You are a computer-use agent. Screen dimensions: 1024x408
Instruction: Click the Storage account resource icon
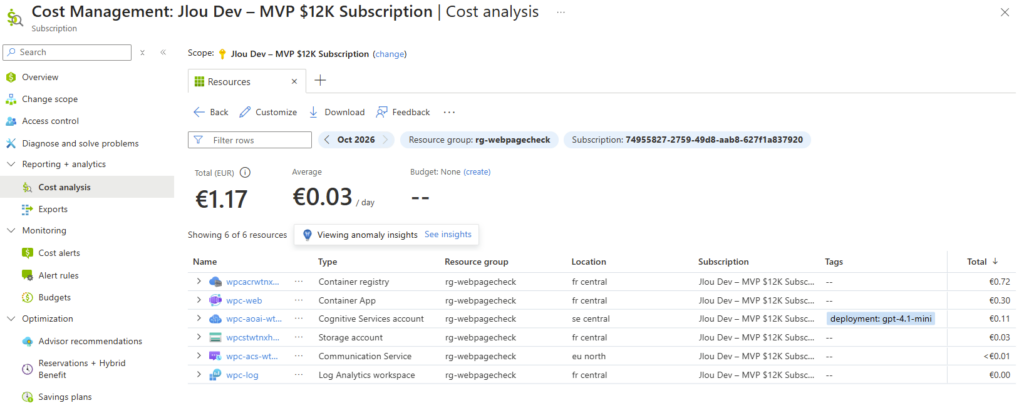pos(216,337)
